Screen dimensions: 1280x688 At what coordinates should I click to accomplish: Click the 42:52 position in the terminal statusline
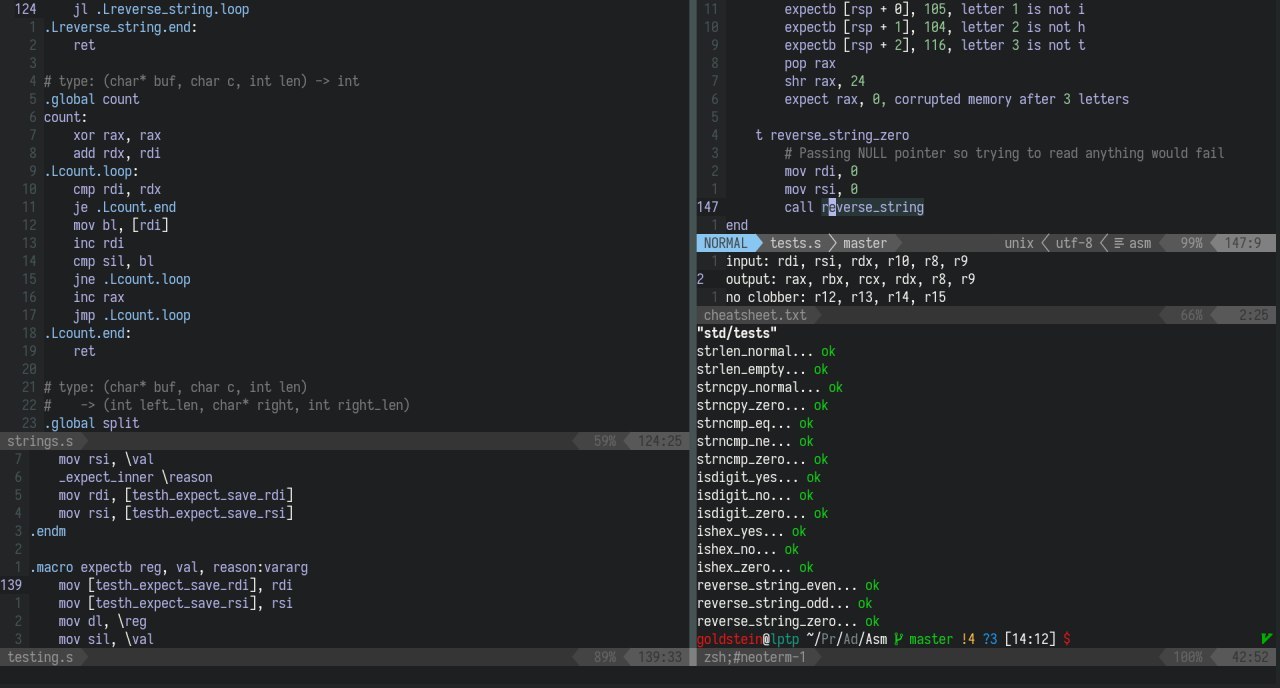(1249, 657)
